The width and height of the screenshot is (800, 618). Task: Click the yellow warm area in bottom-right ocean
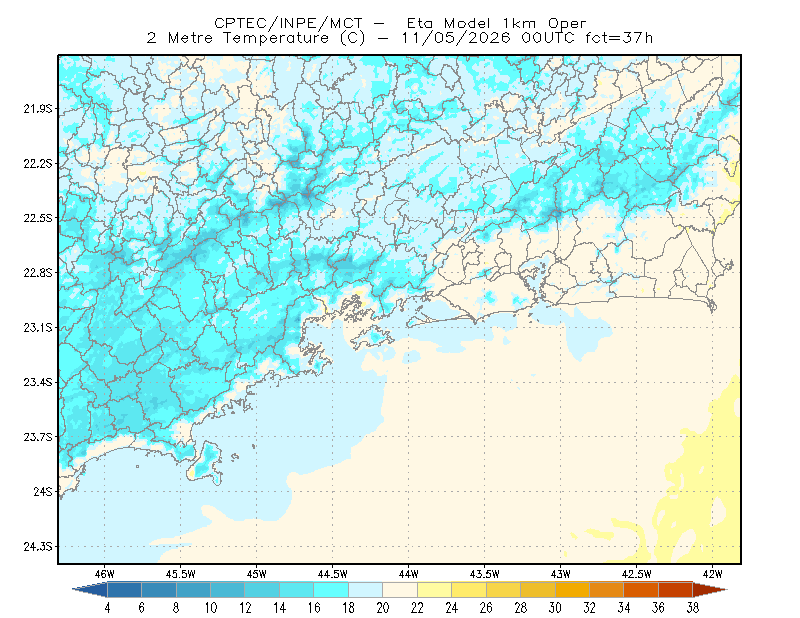point(704,490)
